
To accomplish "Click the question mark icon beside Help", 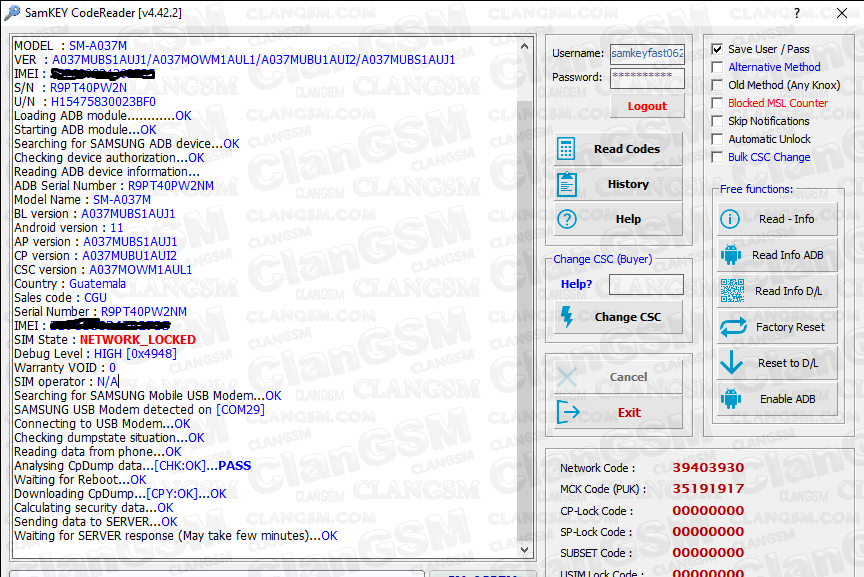I will (566, 219).
